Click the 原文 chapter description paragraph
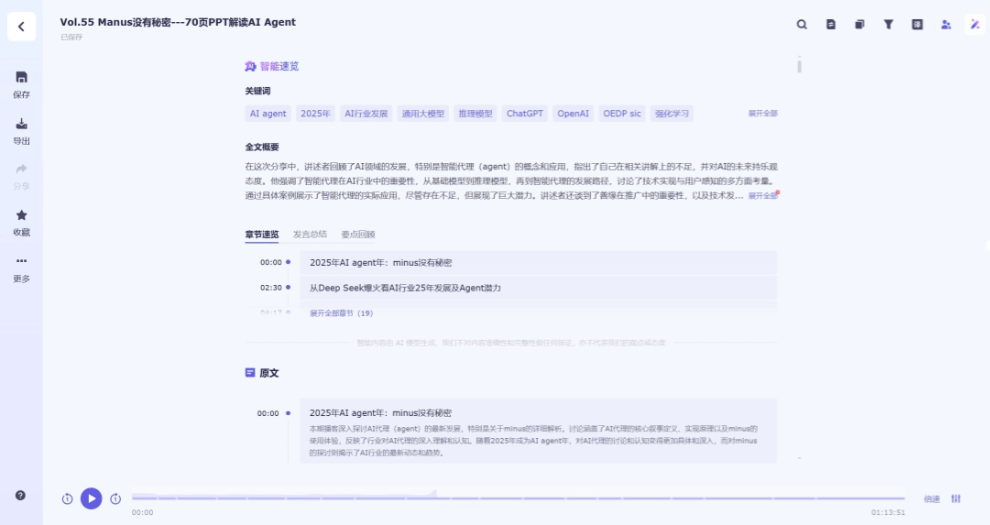The height and width of the screenshot is (525, 990). (534, 440)
